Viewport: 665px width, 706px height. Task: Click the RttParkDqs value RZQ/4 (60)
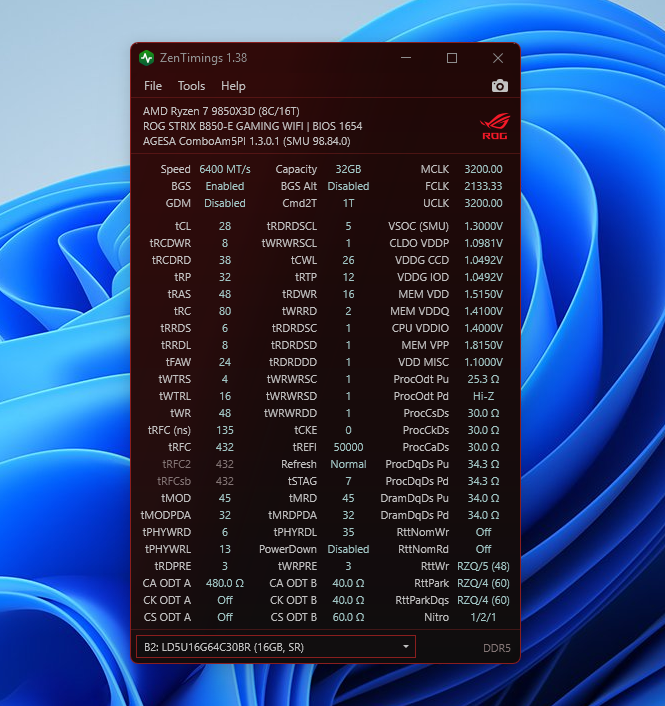[x=483, y=600]
